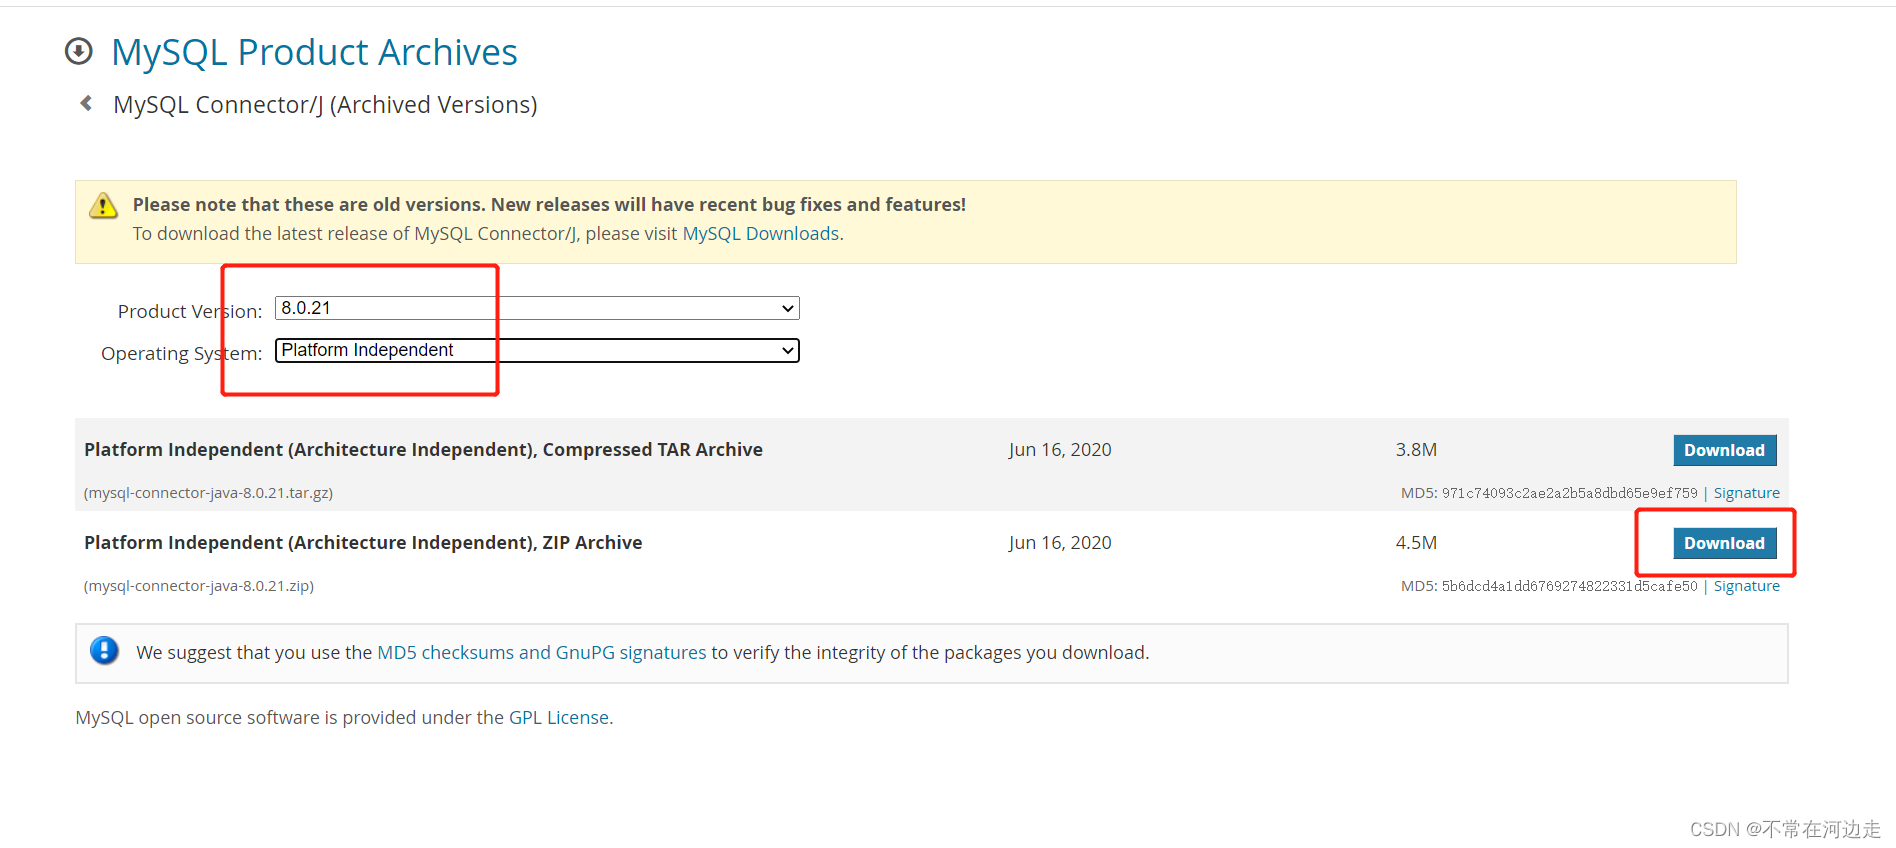Click MySQL Connector/J (Archived Versions) heading
Image resolution: width=1896 pixels, height=848 pixels.
pyautogui.click(x=325, y=105)
